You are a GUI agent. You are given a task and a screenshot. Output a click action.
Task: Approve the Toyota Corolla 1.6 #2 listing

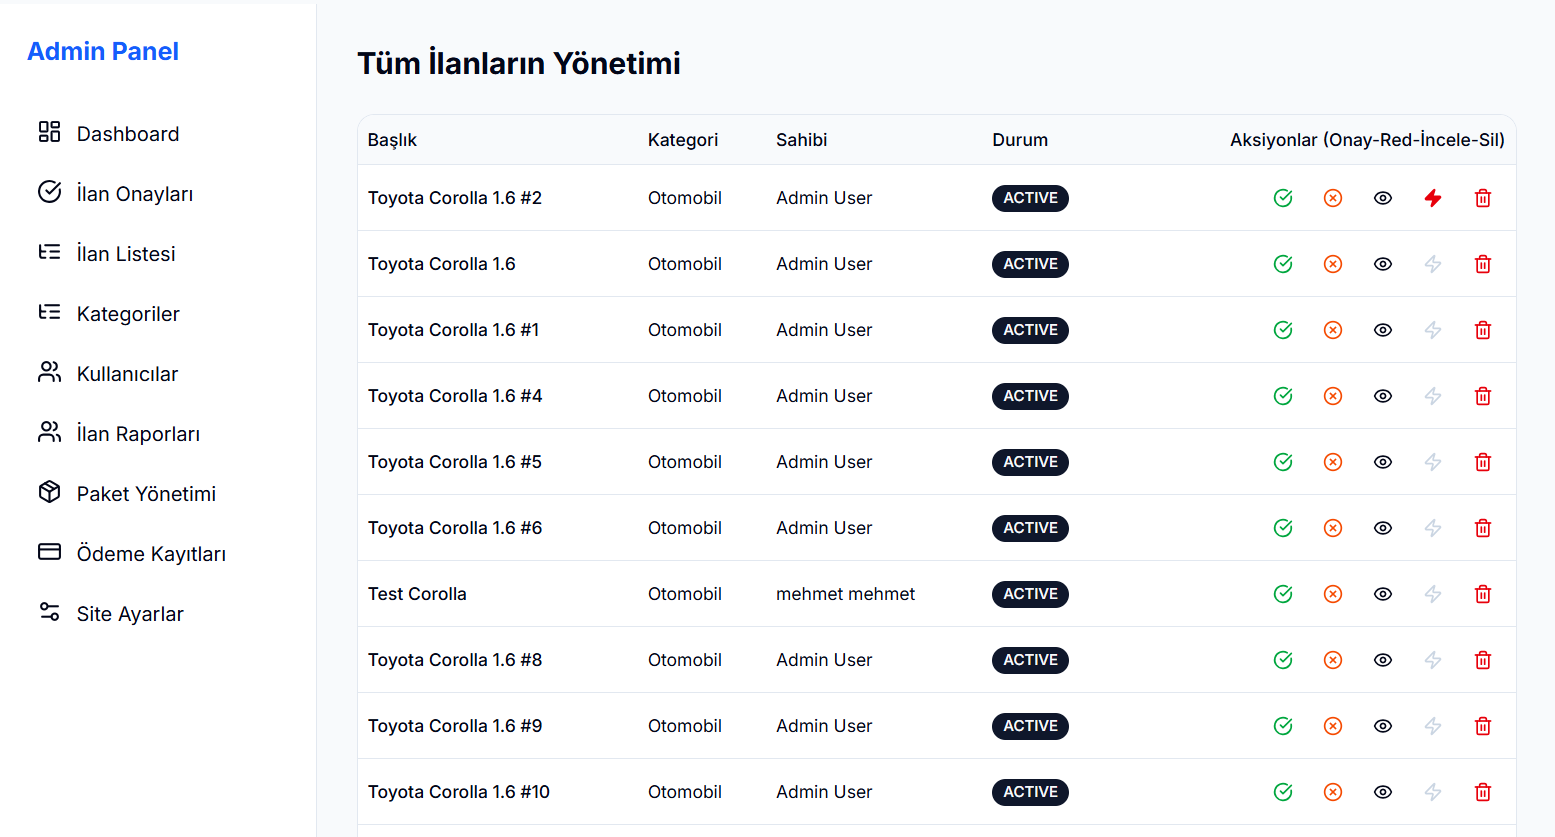pyautogui.click(x=1283, y=198)
